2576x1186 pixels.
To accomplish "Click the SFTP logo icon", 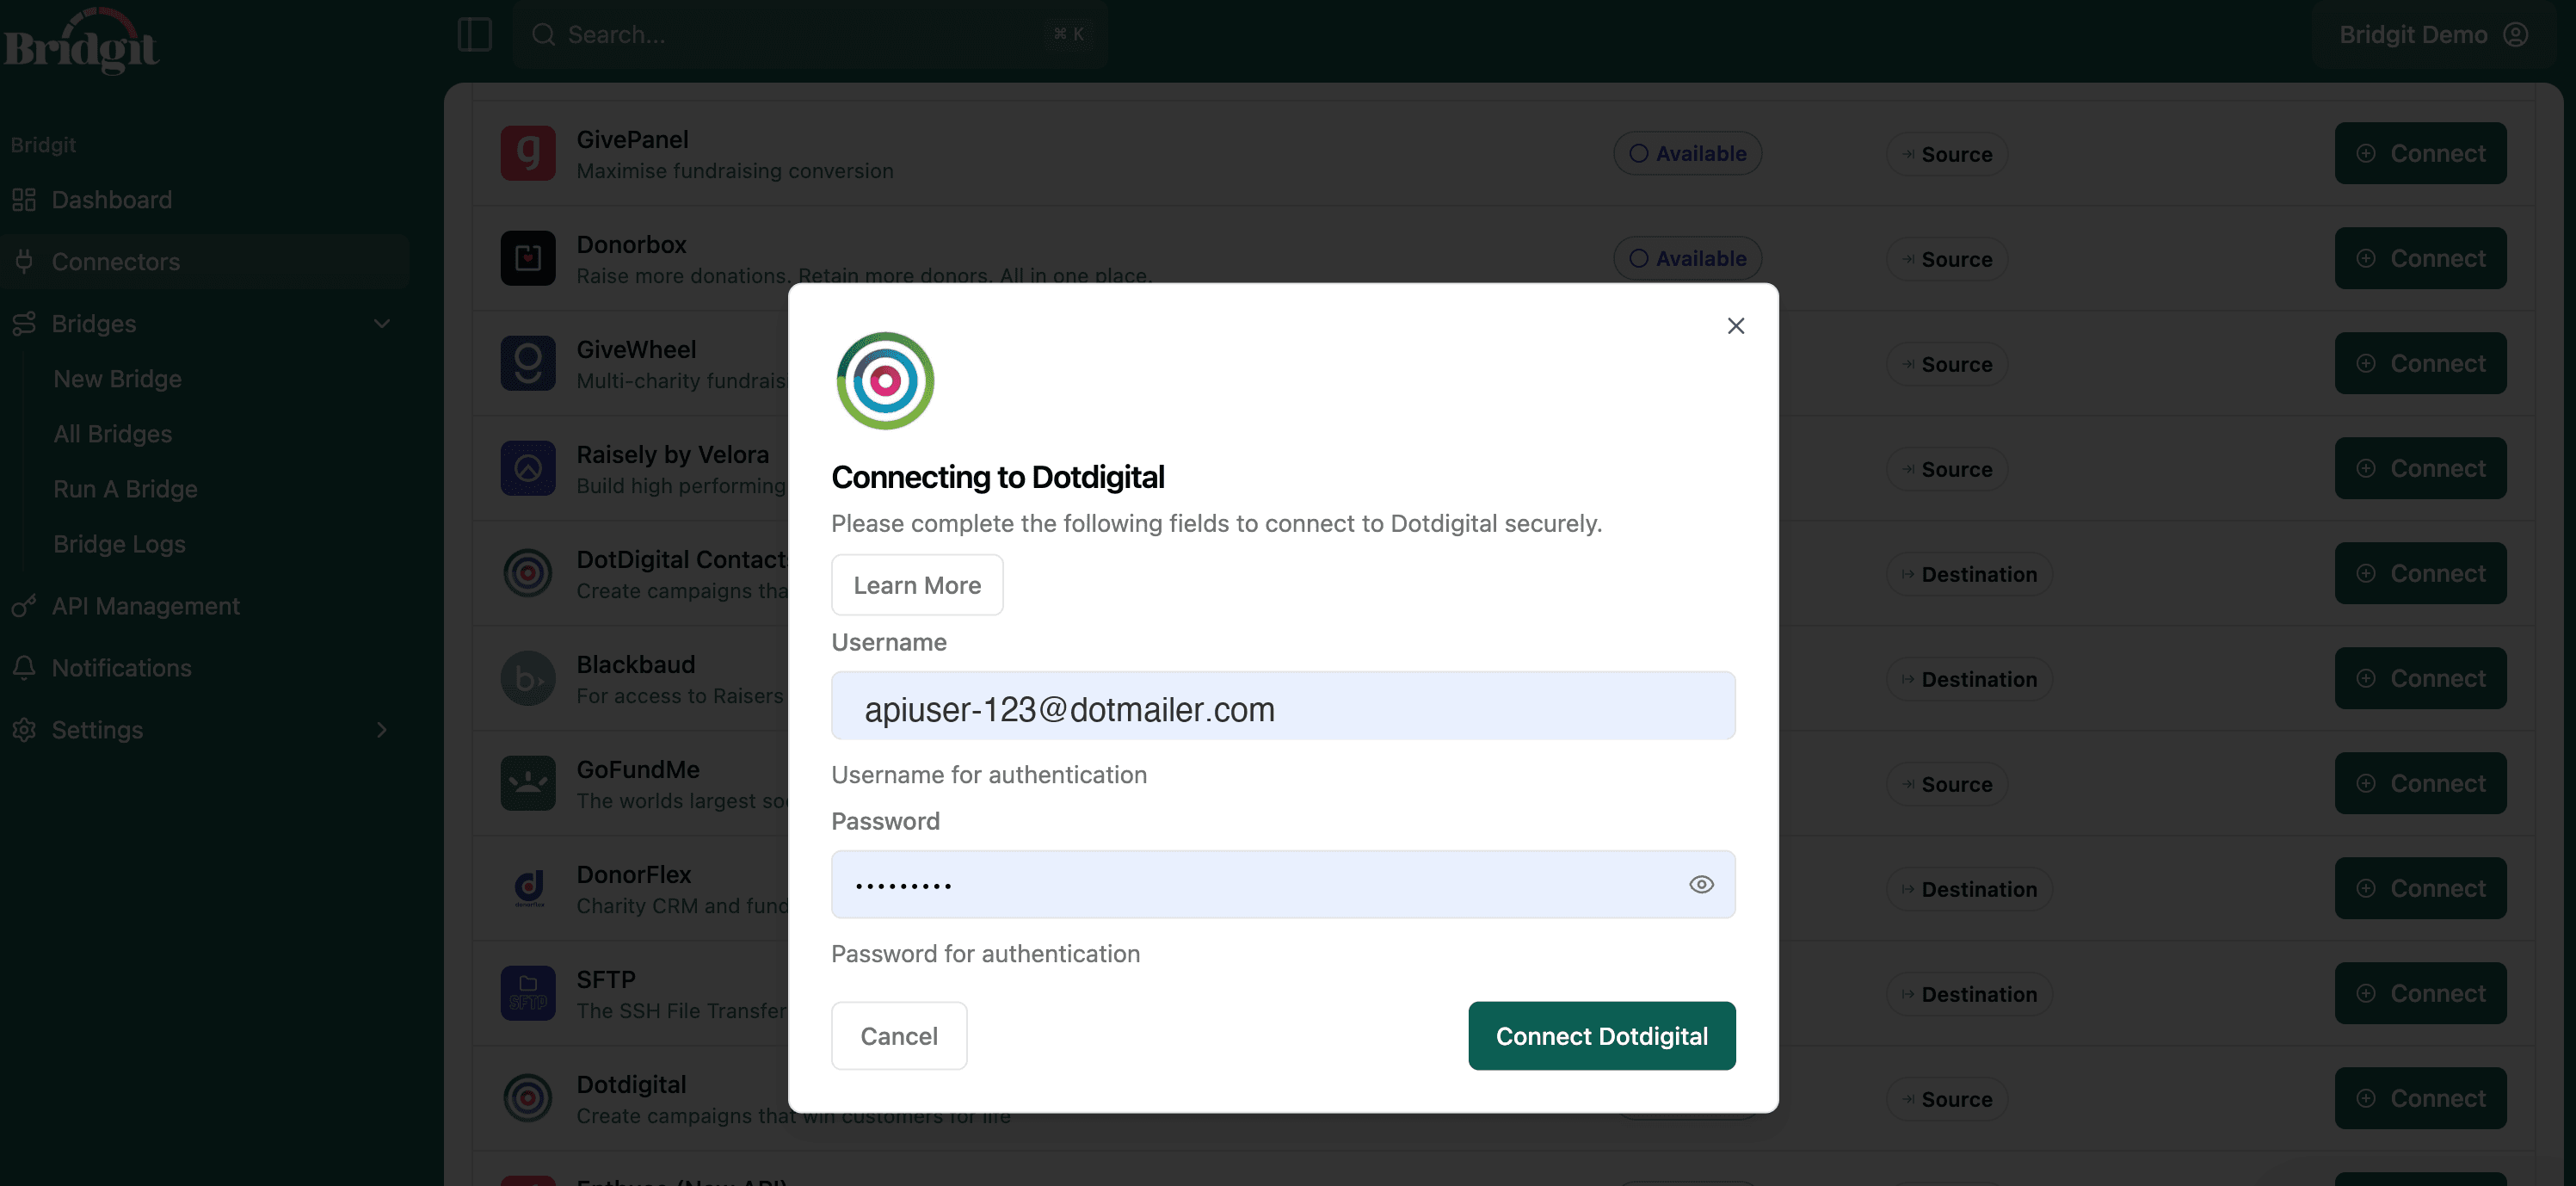I will point(527,993).
